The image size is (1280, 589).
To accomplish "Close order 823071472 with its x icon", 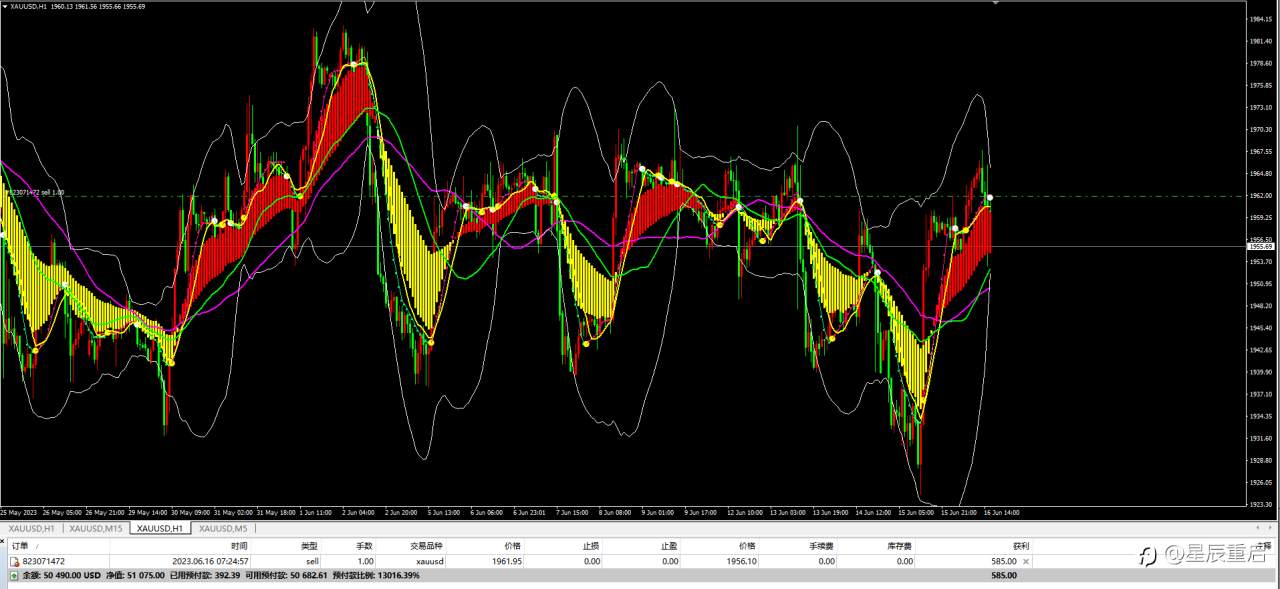I will pos(1025,562).
